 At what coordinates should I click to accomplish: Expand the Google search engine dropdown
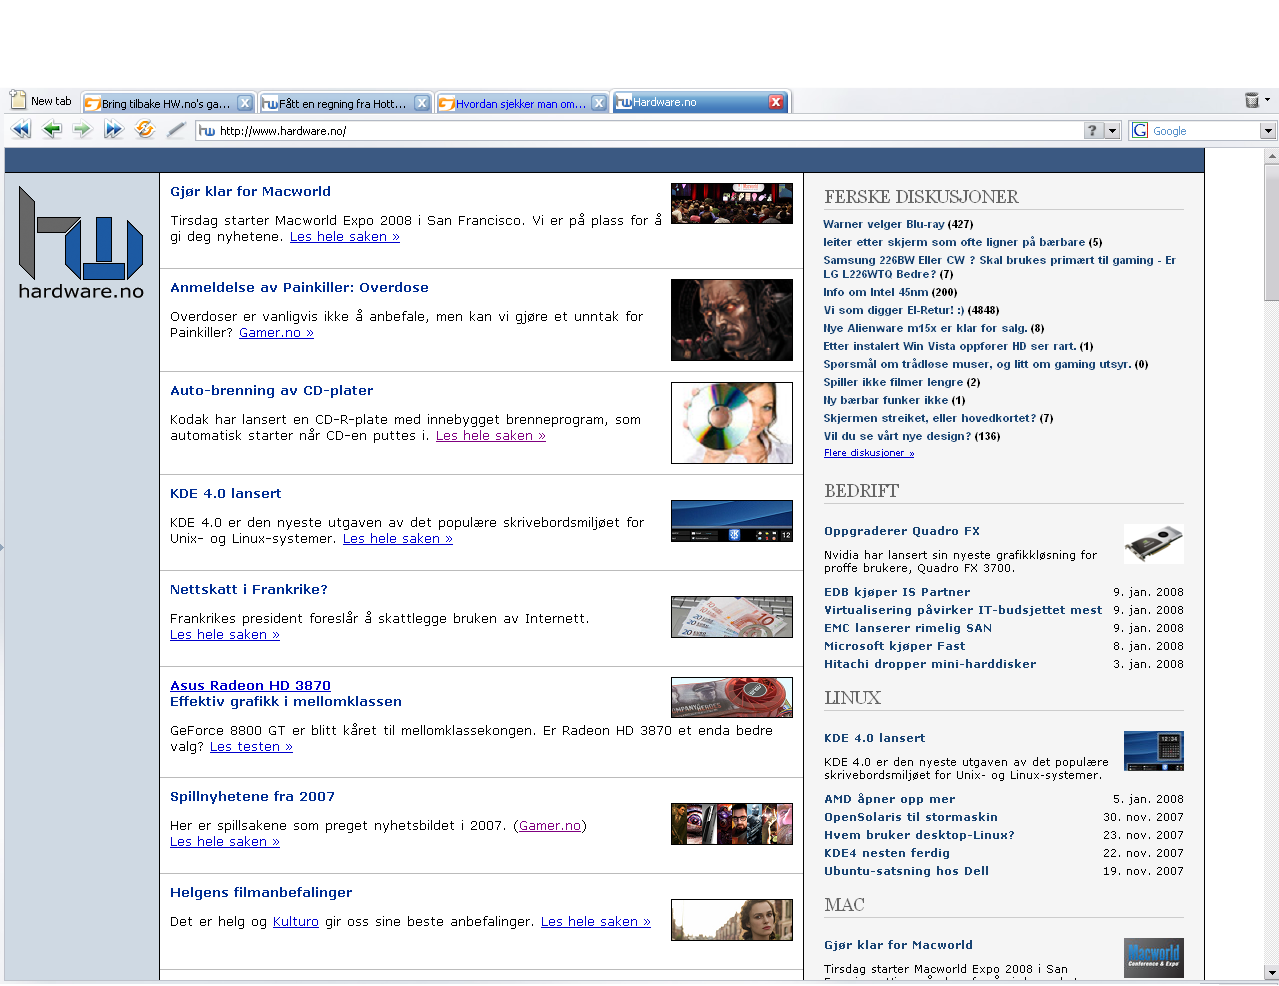pos(1268,131)
